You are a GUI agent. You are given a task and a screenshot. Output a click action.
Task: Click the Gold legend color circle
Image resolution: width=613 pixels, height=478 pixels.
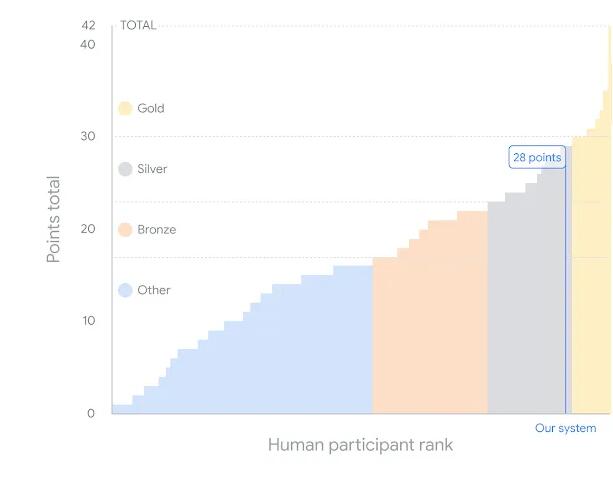[125, 108]
